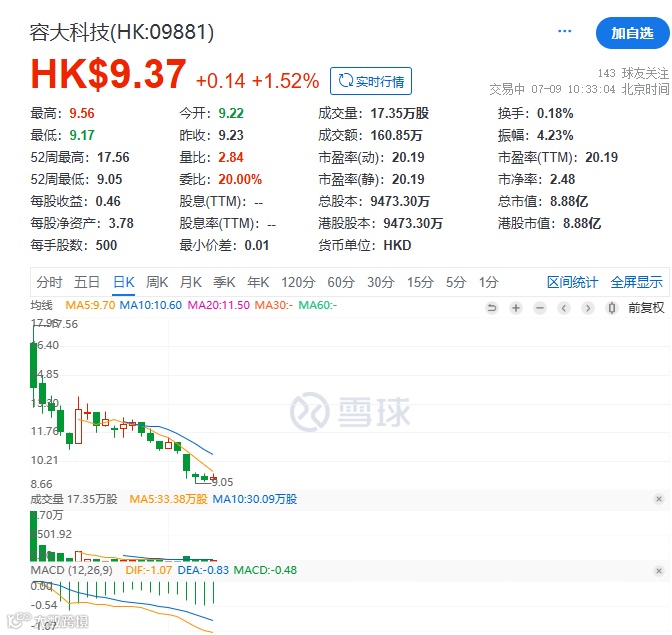Click the 市净率 2.48 value
Viewport: 672px width, 635px height.
coord(562,179)
